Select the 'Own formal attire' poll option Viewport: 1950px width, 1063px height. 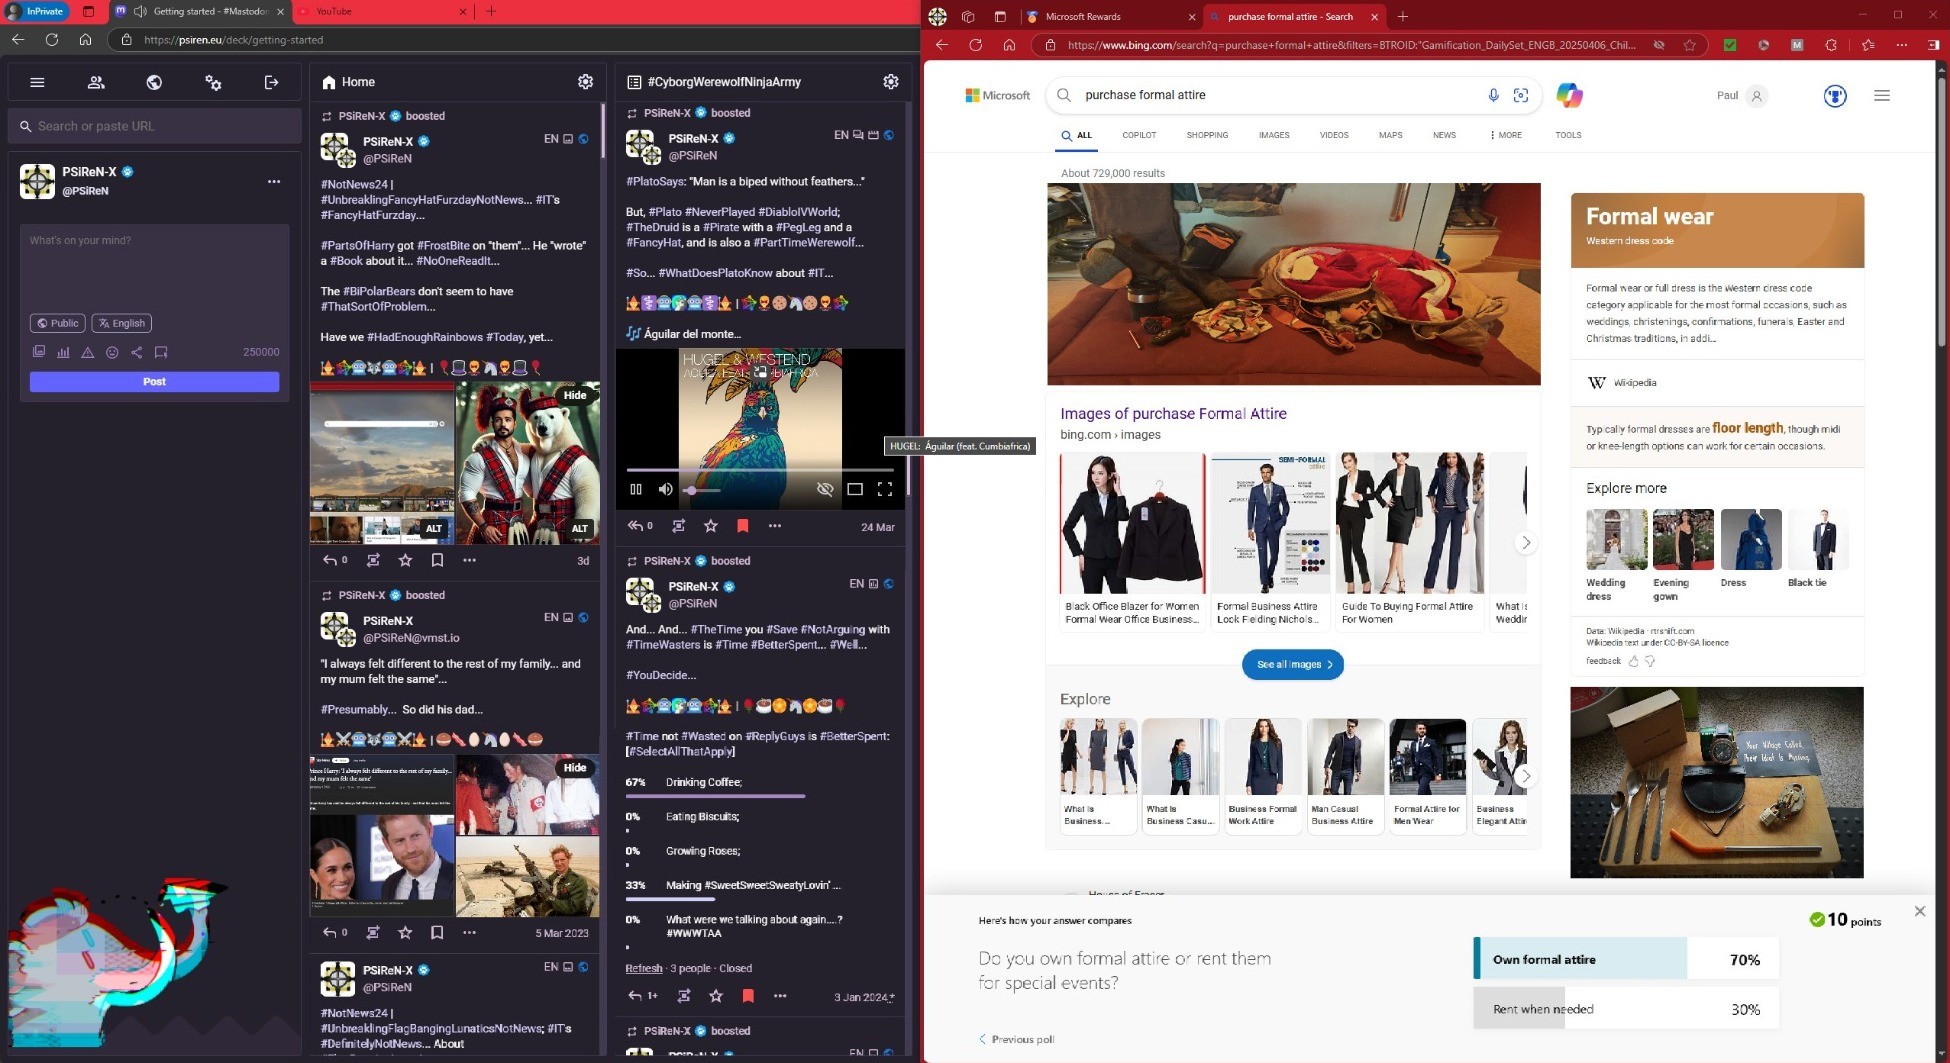tap(1626, 960)
